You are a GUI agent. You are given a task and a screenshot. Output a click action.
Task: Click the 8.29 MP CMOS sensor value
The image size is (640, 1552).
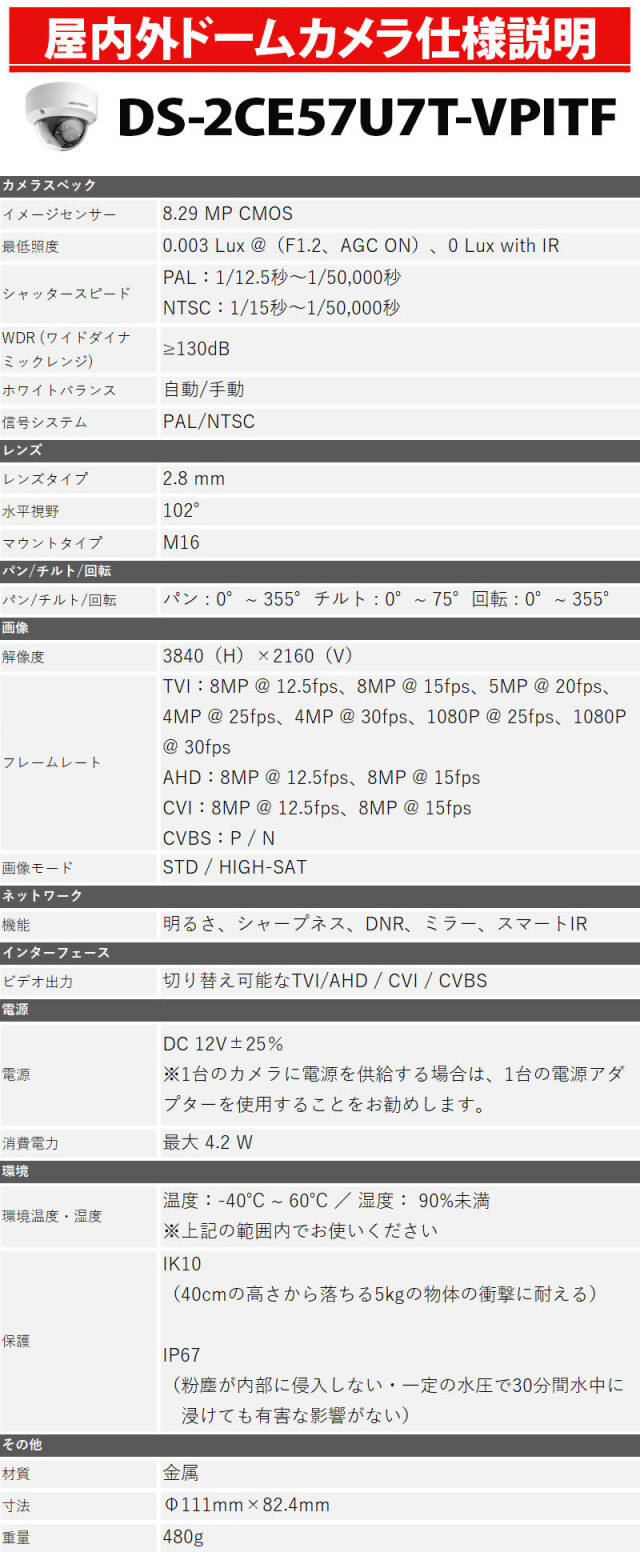(x=227, y=213)
